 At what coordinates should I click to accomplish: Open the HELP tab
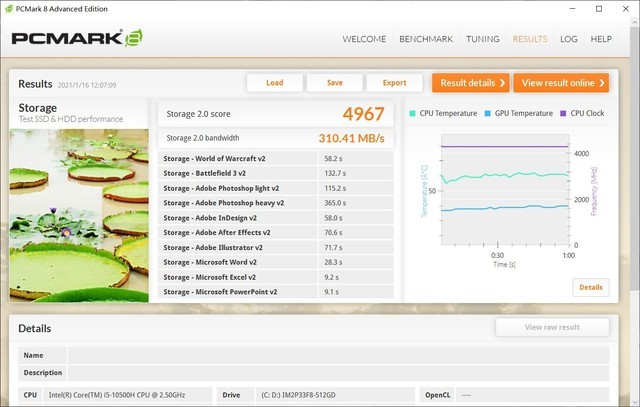point(601,39)
